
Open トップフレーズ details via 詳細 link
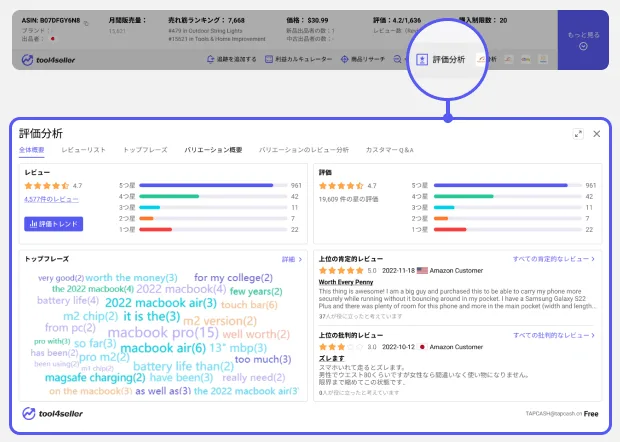click(292, 259)
